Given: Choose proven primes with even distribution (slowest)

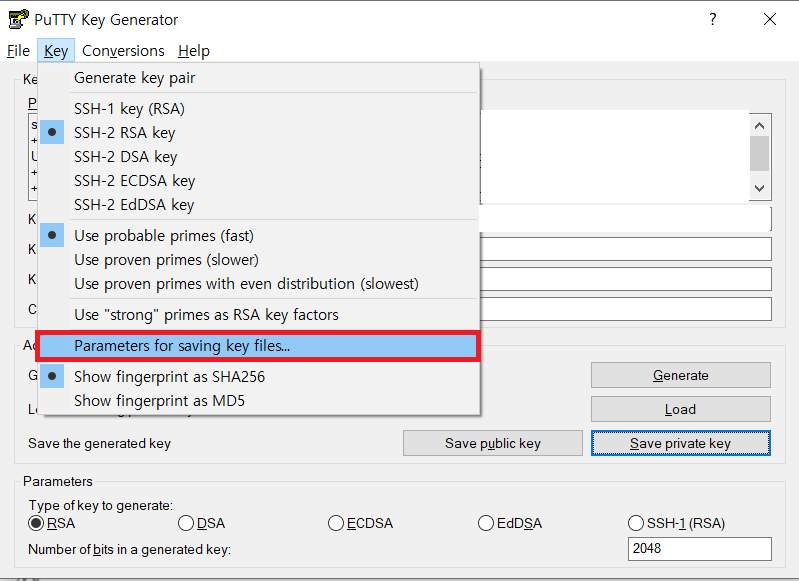Looking at the screenshot, I should click(258, 283).
